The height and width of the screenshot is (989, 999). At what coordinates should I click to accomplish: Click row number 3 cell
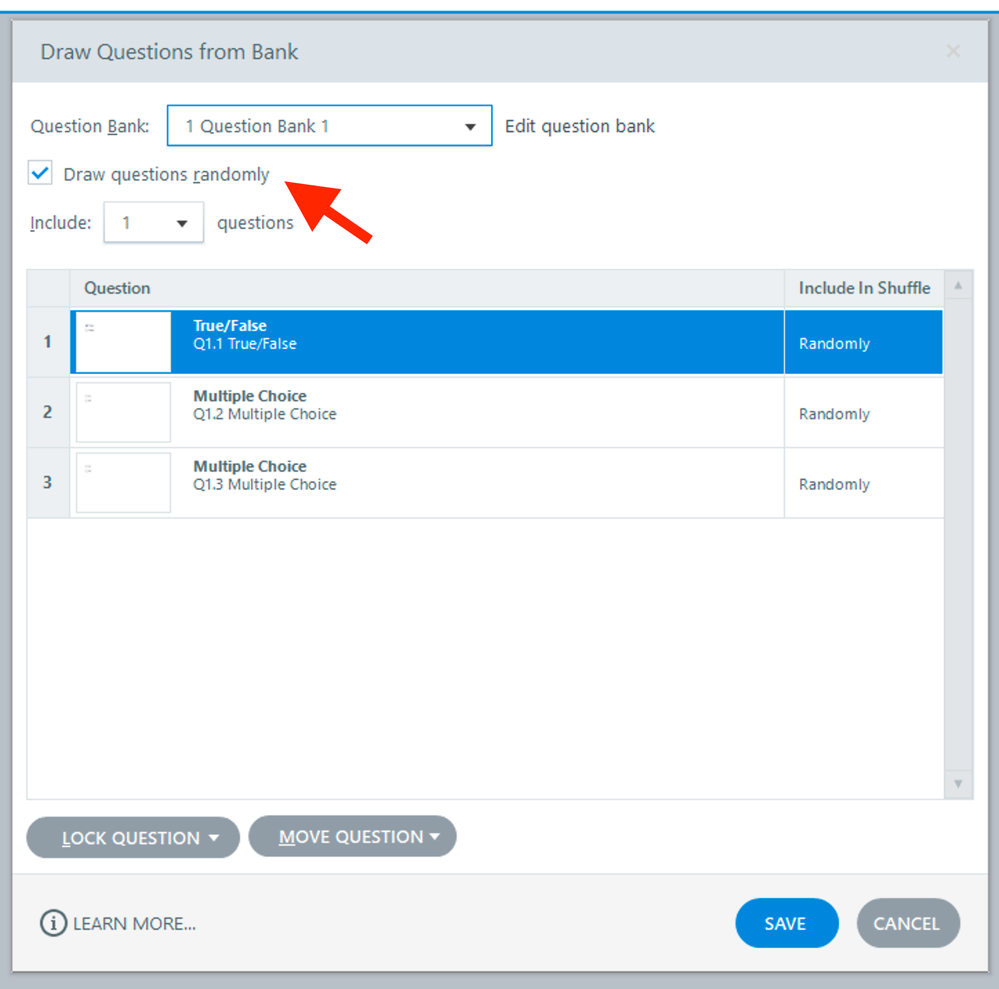coord(48,482)
